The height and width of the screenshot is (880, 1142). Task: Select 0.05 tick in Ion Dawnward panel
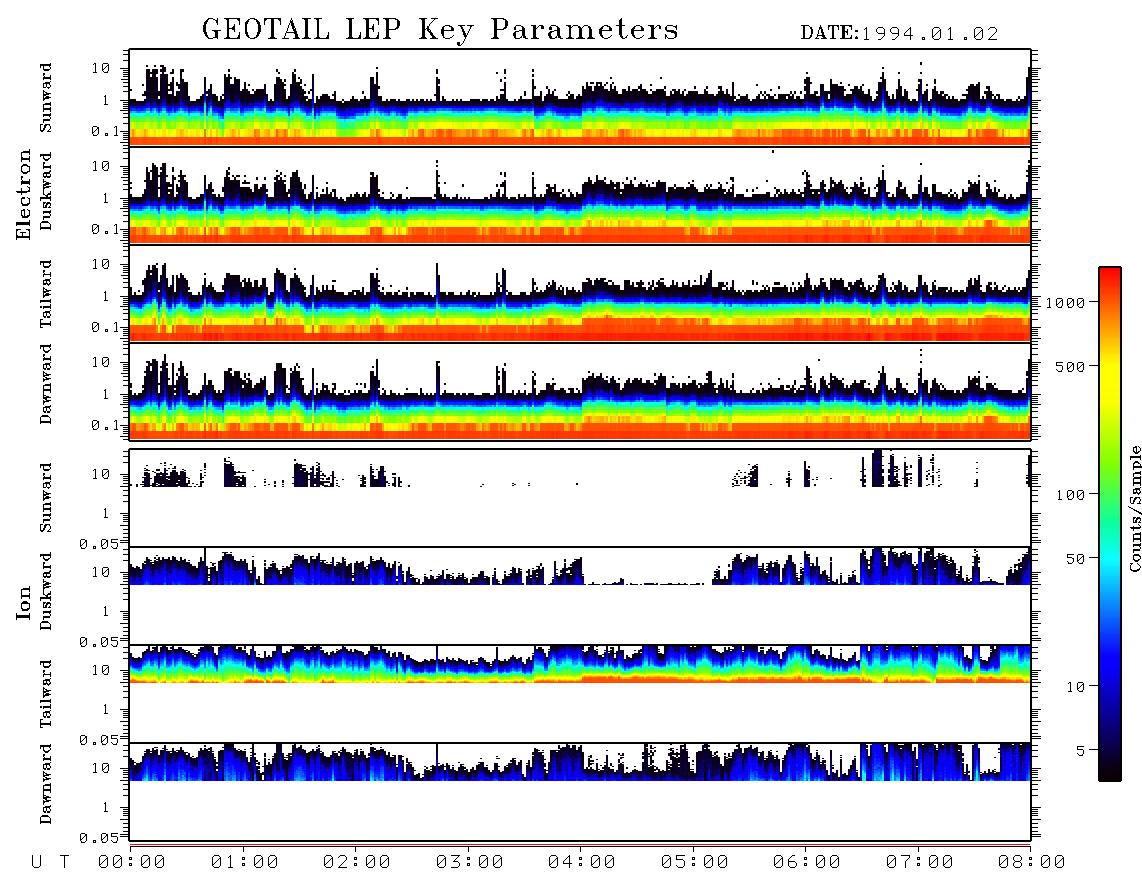tap(99, 838)
